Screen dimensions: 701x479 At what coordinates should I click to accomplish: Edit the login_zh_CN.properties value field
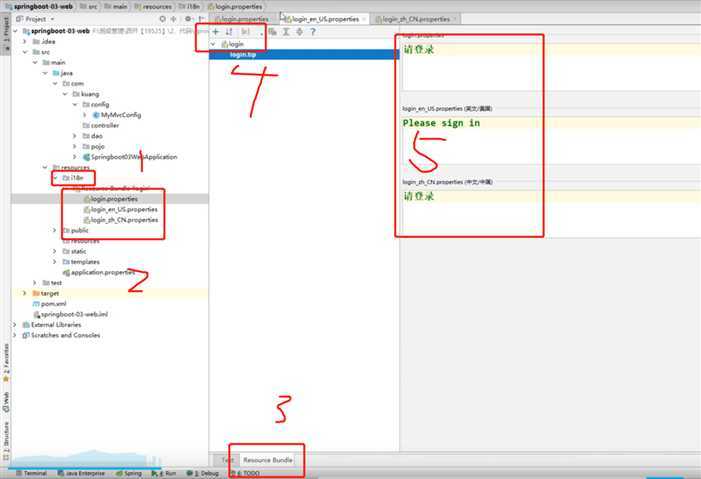pos(552,212)
